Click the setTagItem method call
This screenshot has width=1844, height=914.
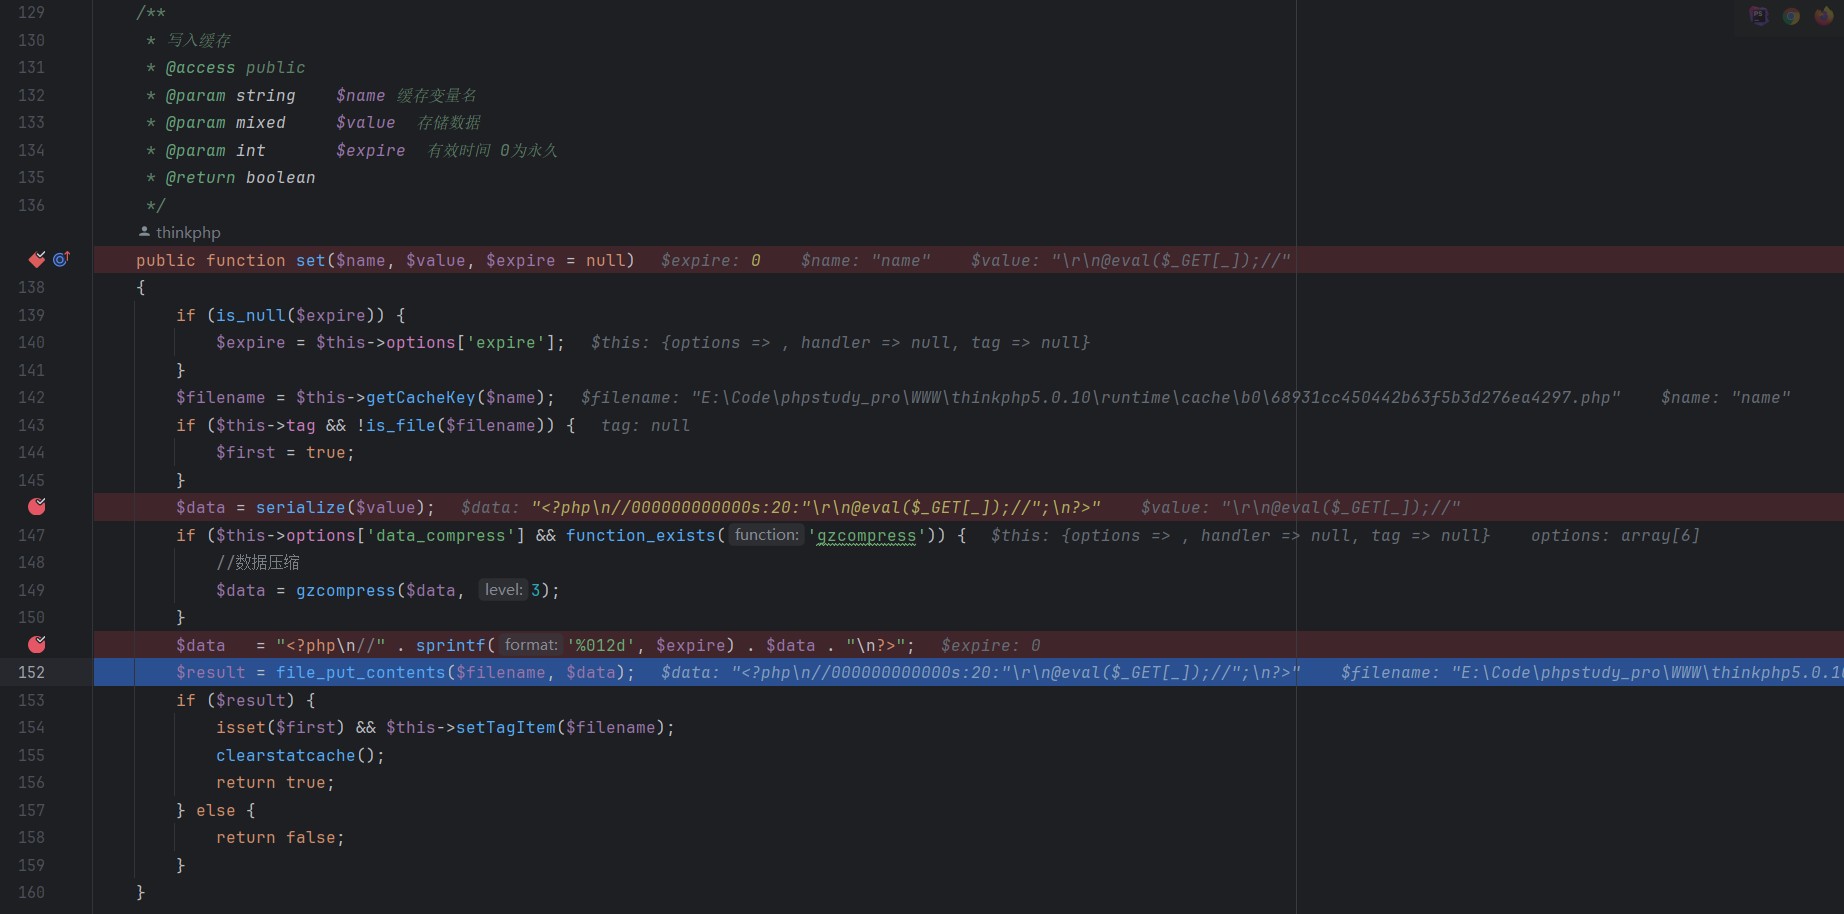(x=505, y=727)
